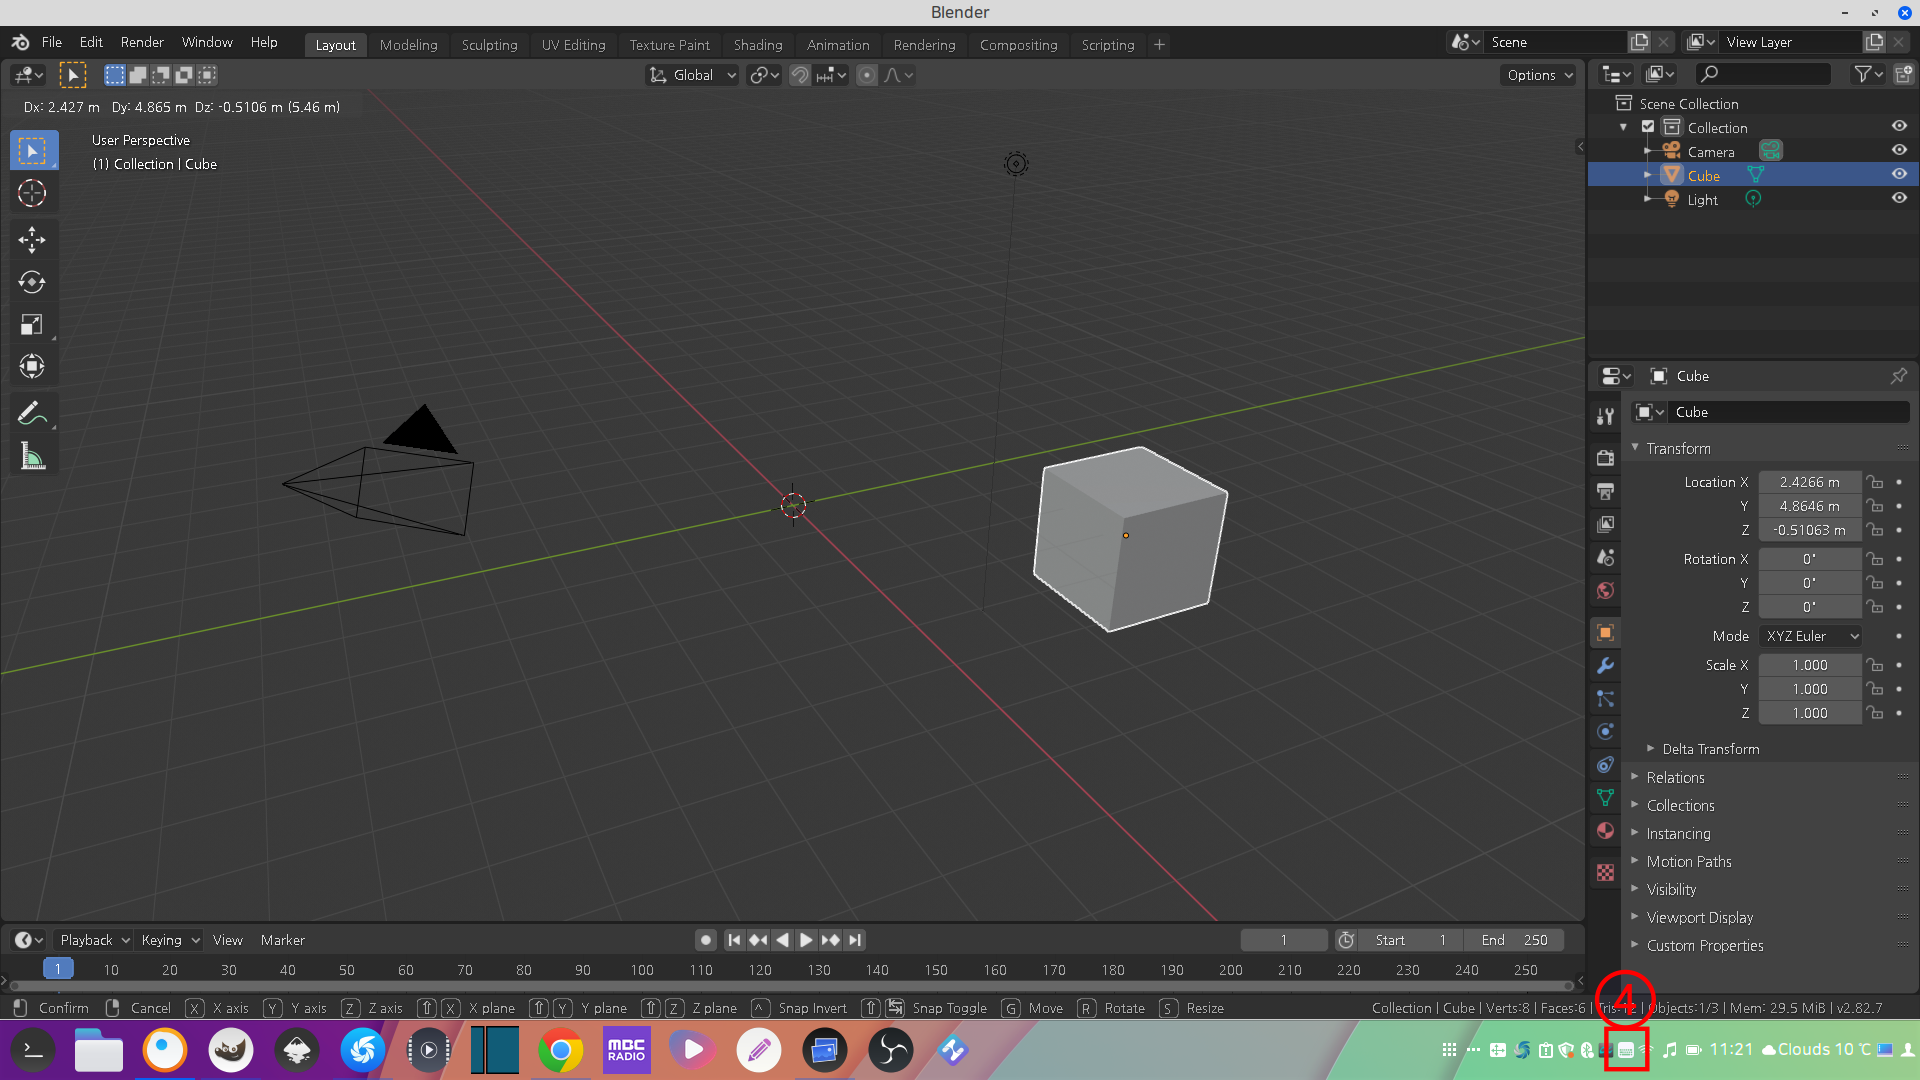The width and height of the screenshot is (1920, 1080).
Task: Open the Render menu
Action: coord(142,42)
